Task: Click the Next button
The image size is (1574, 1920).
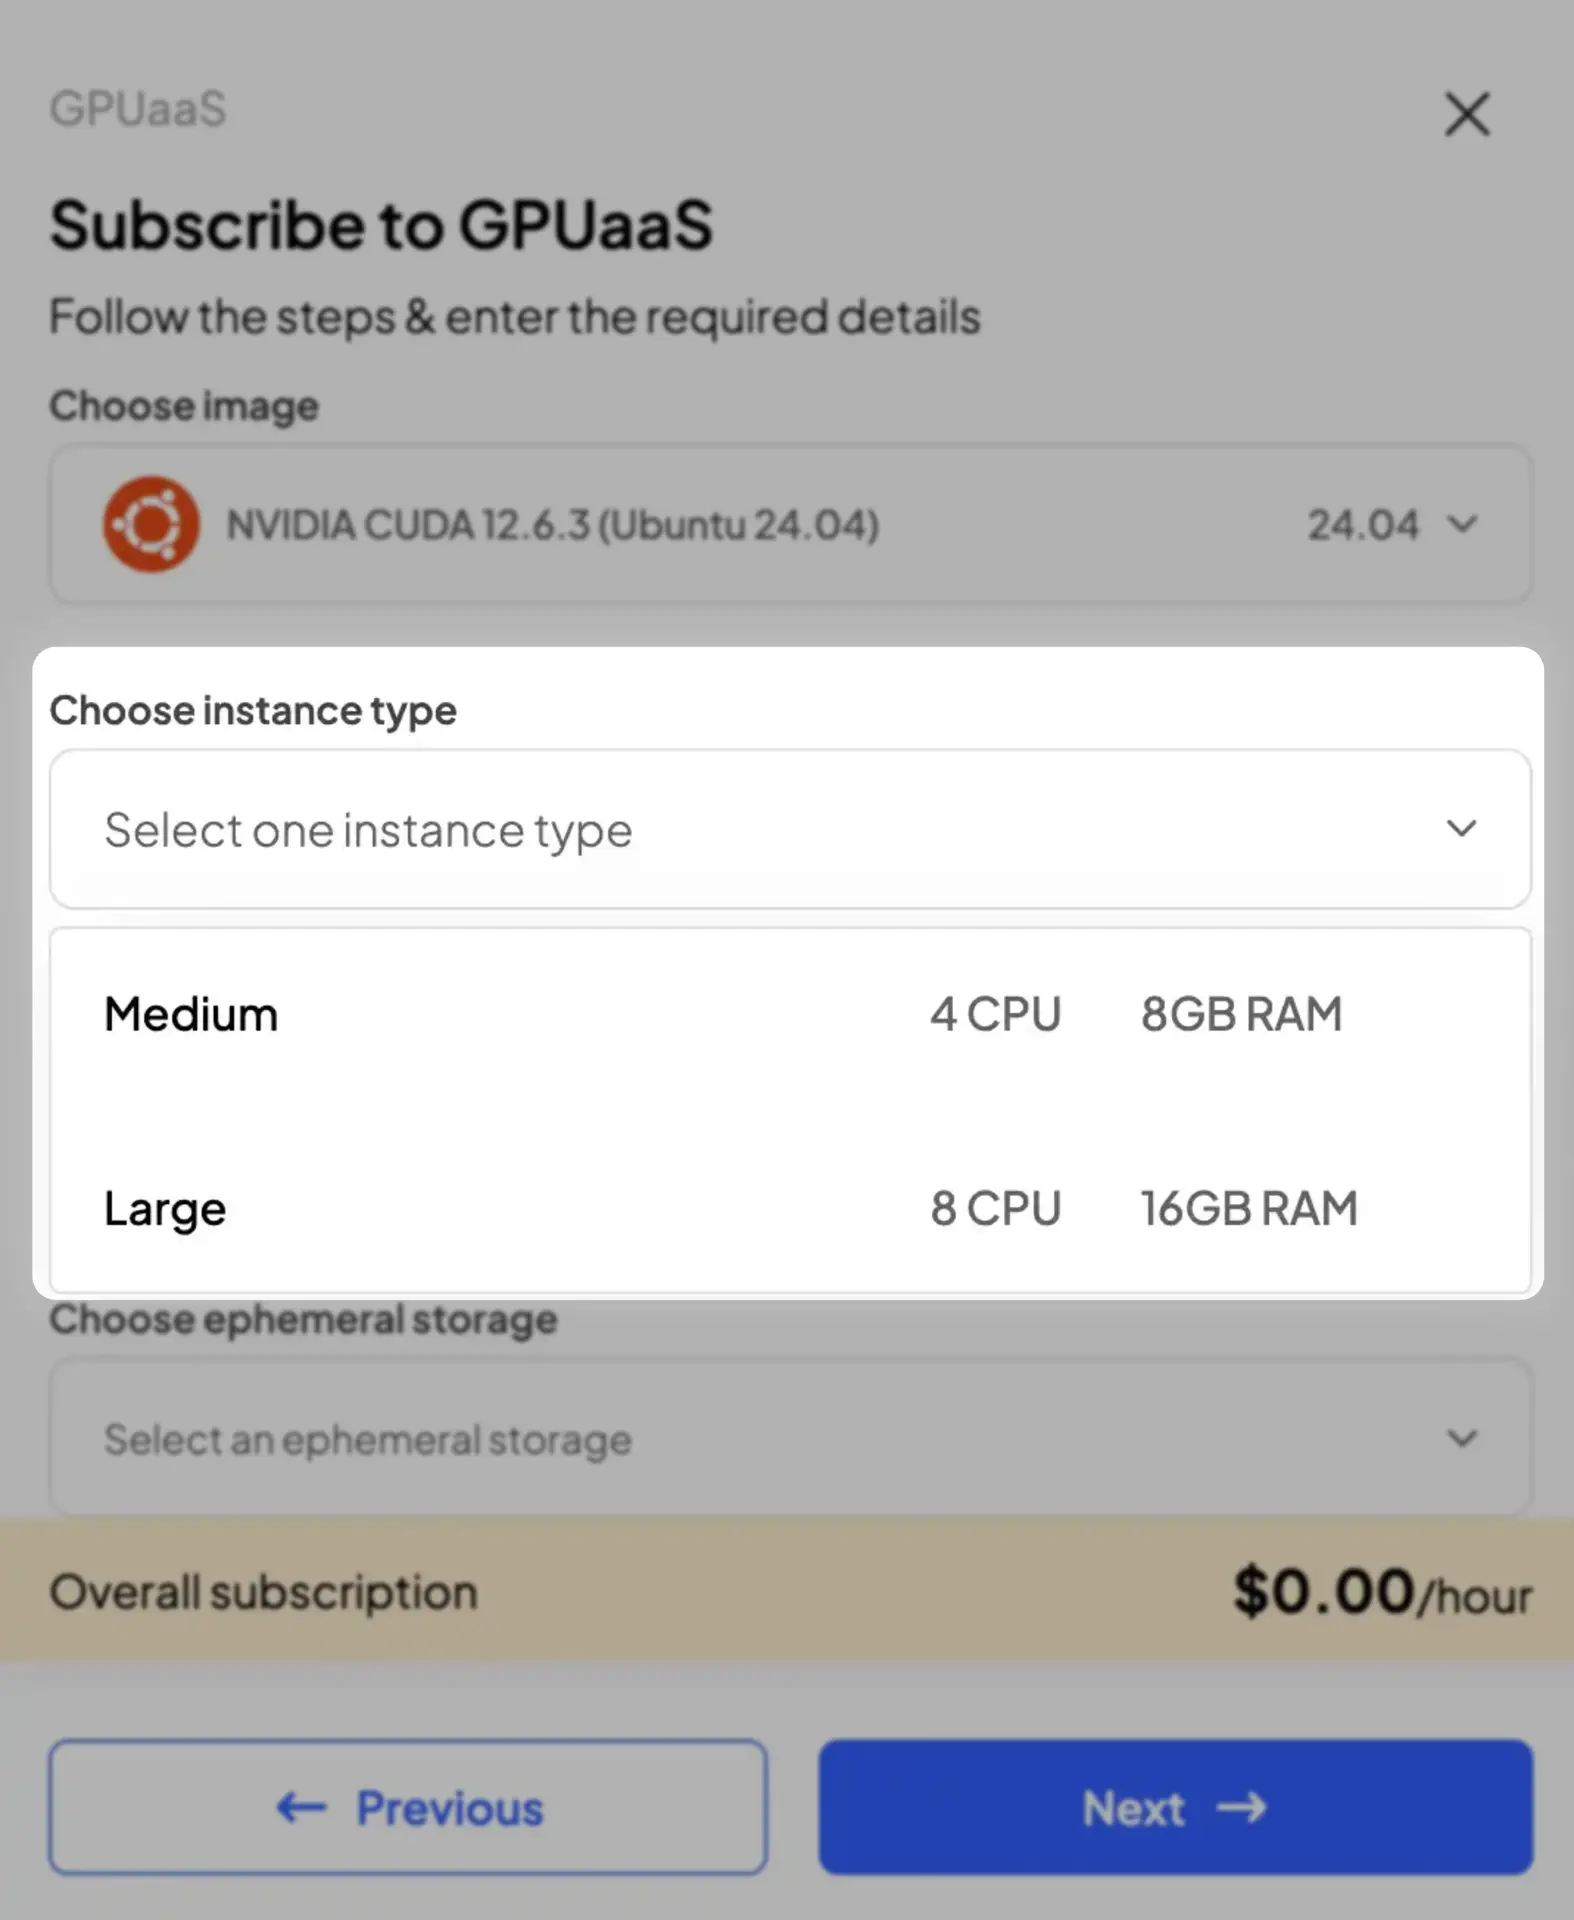Action: (1176, 1808)
